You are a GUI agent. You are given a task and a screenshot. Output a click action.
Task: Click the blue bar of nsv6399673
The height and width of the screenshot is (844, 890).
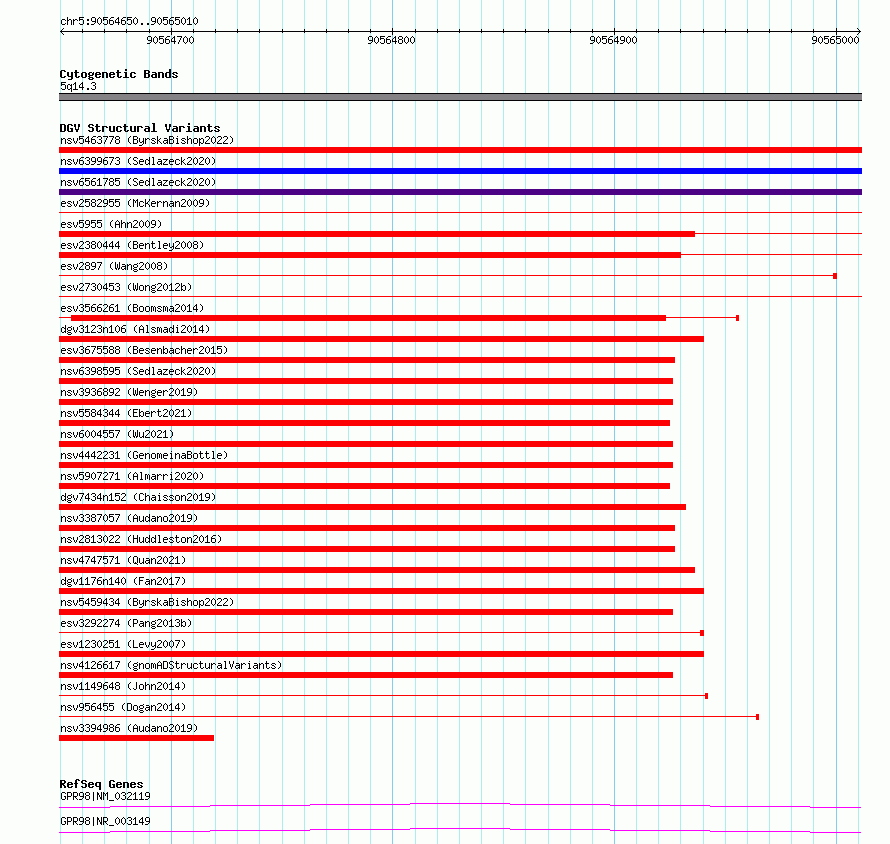point(460,171)
